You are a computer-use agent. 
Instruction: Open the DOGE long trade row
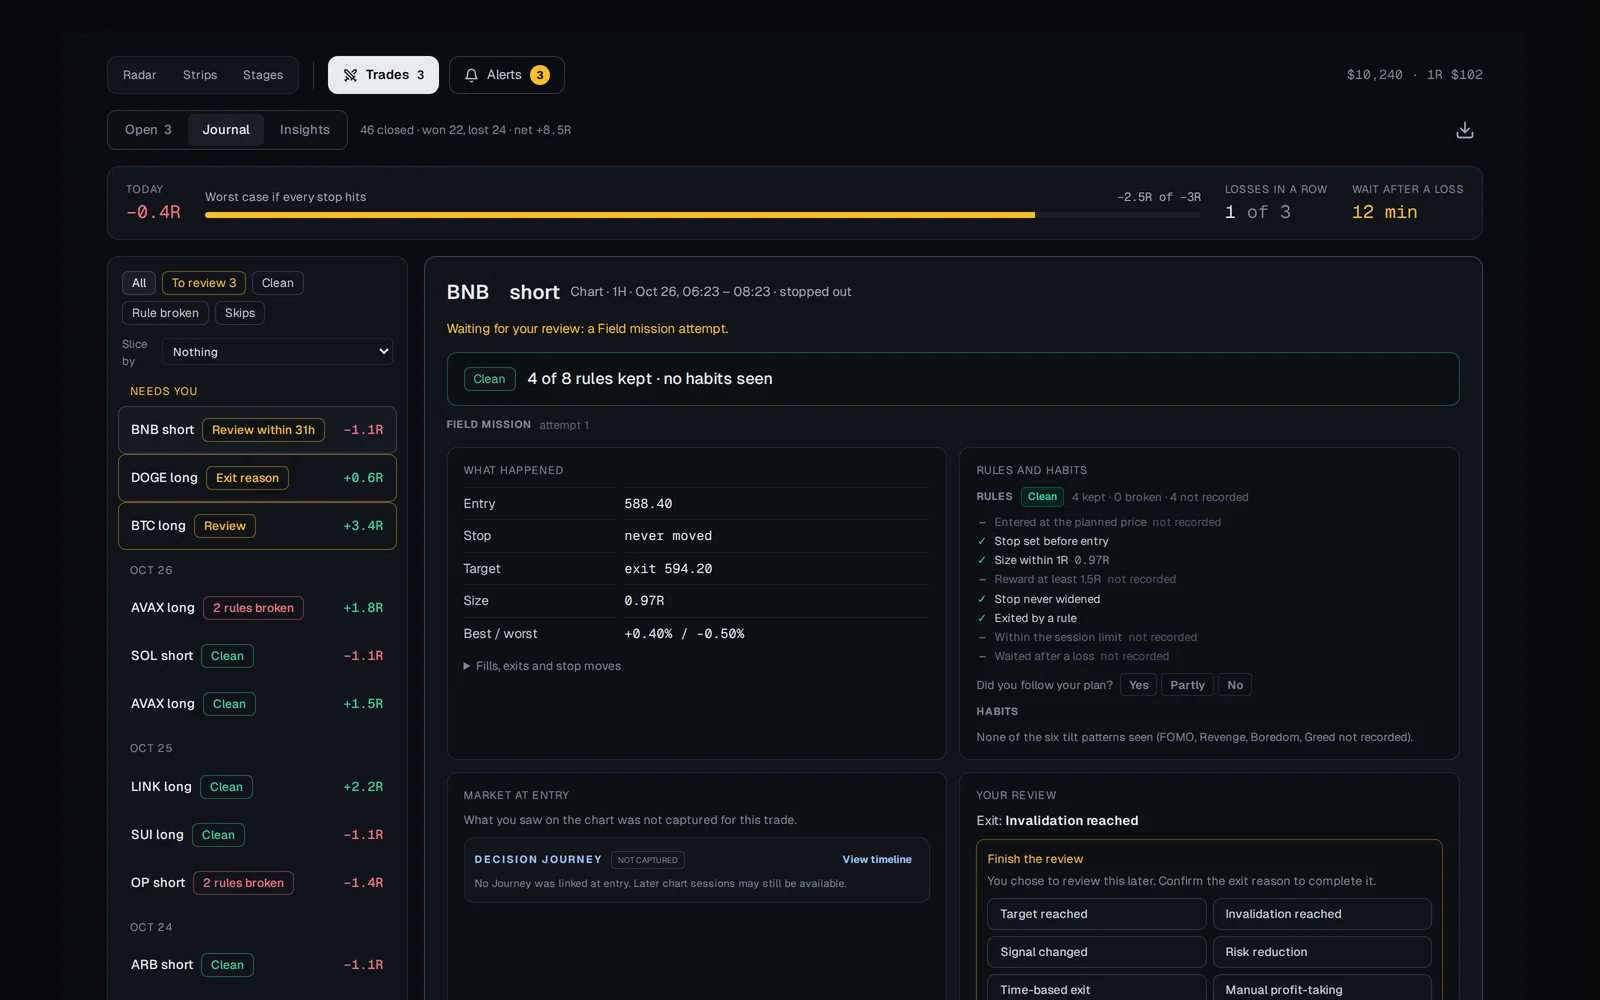pyautogui.click(x=257, y=478)
